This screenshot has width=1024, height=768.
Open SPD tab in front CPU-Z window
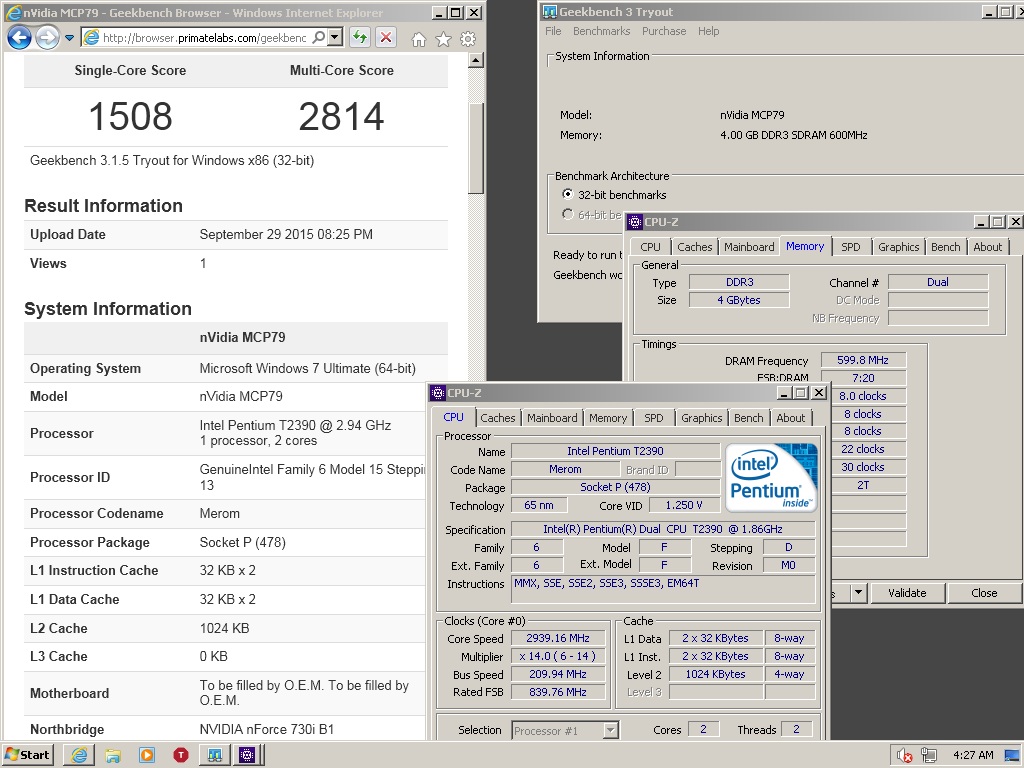pos(654,419)
